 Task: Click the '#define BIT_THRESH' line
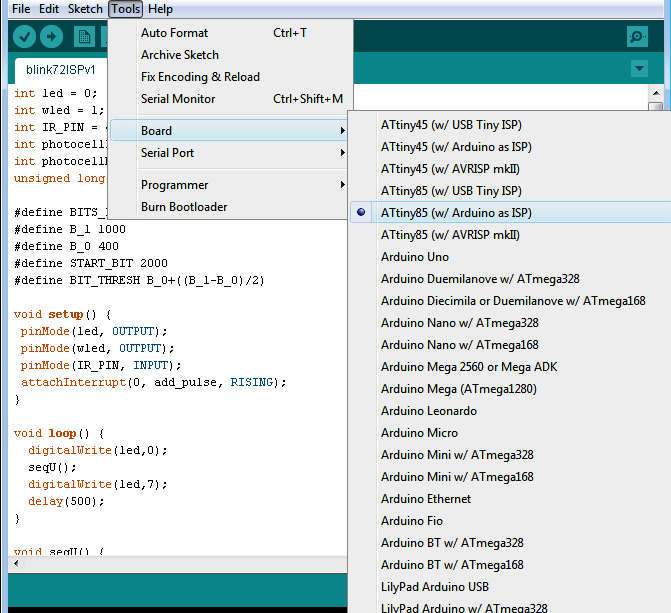pyautogui.click(x=140, y=280)
